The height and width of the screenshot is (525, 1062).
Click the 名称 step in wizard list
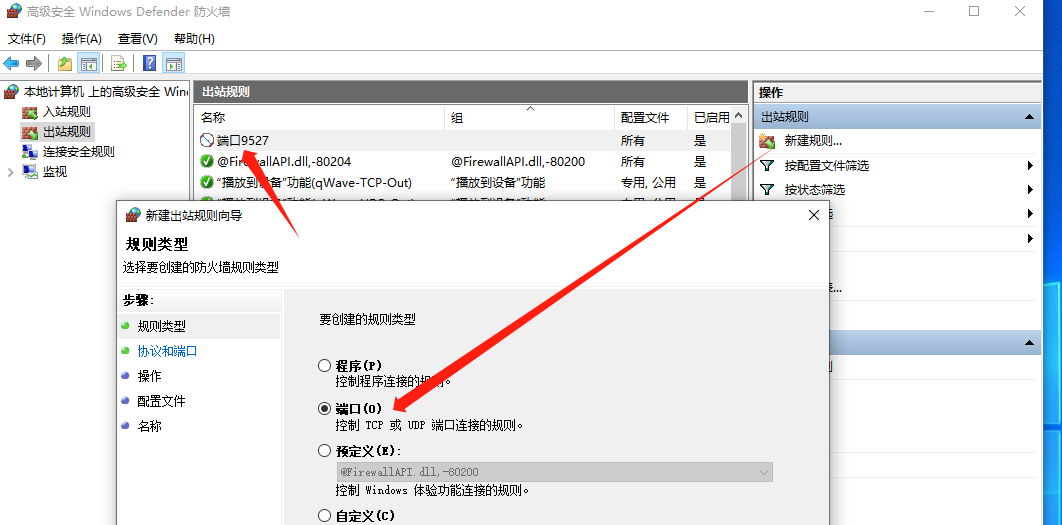[x=150, y=426]
